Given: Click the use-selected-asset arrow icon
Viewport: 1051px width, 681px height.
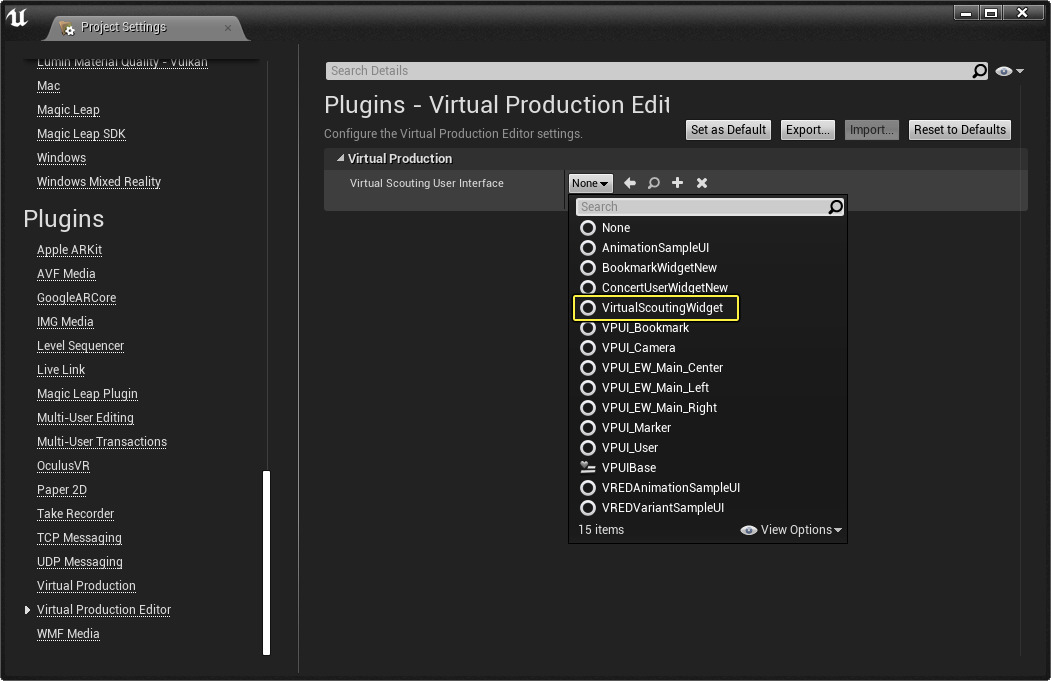Looking at the screenshot, I should pos(630,183).
